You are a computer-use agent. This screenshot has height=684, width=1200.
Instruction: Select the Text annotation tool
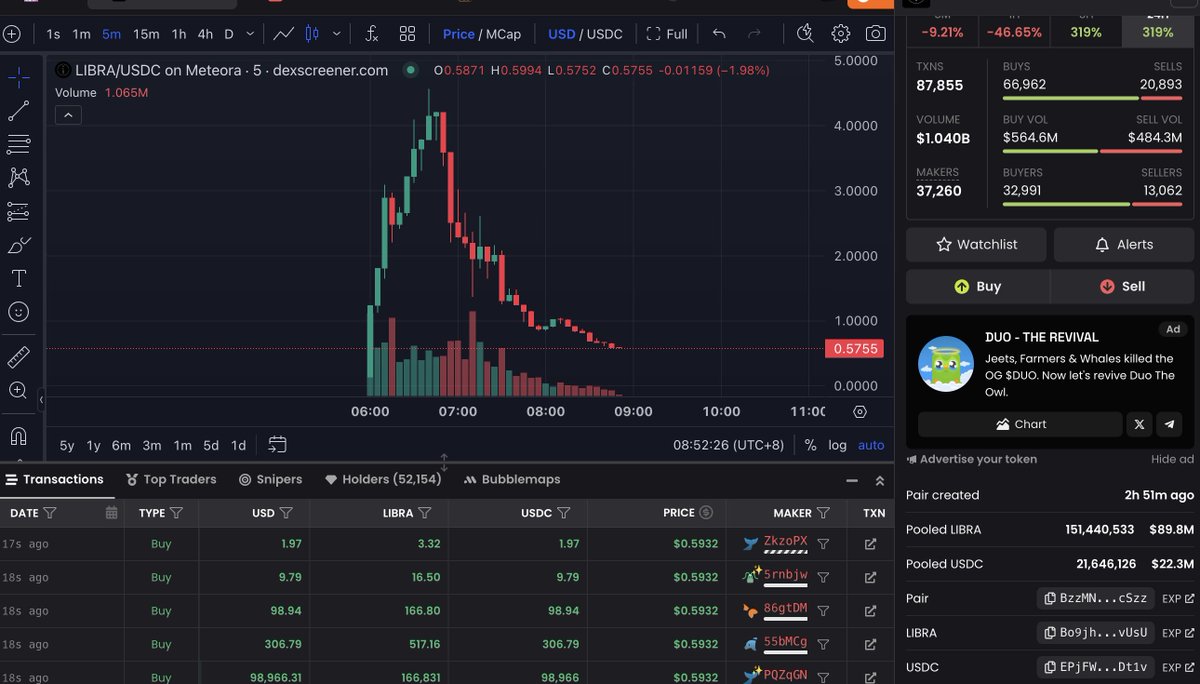pos(18,278)
